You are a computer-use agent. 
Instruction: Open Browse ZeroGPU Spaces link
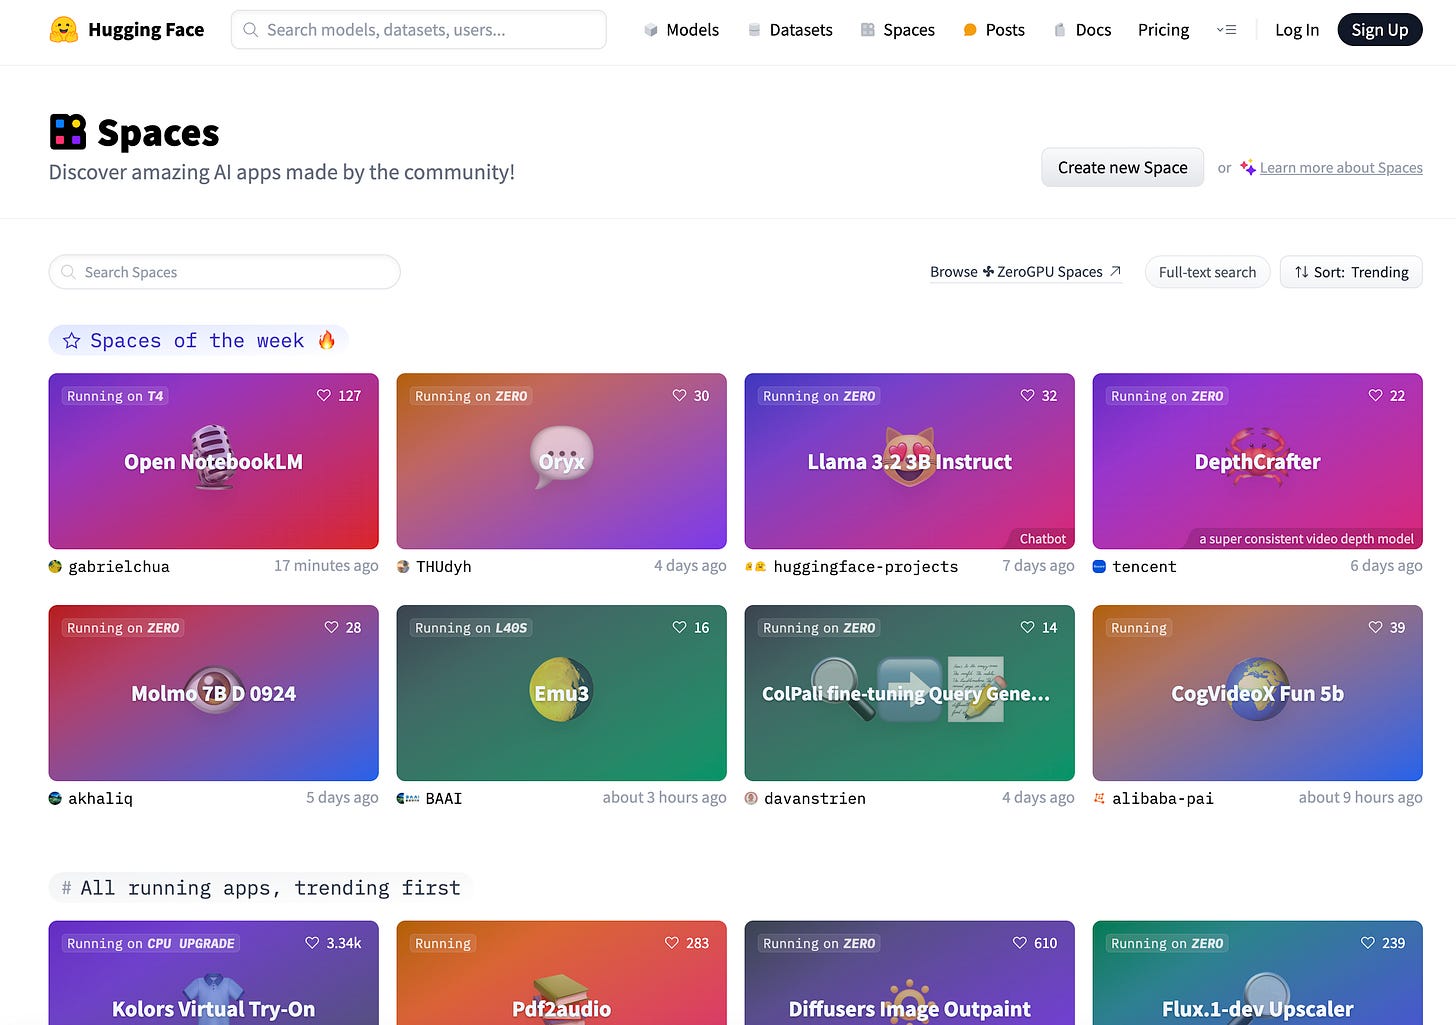click(x=1026, y=272)
